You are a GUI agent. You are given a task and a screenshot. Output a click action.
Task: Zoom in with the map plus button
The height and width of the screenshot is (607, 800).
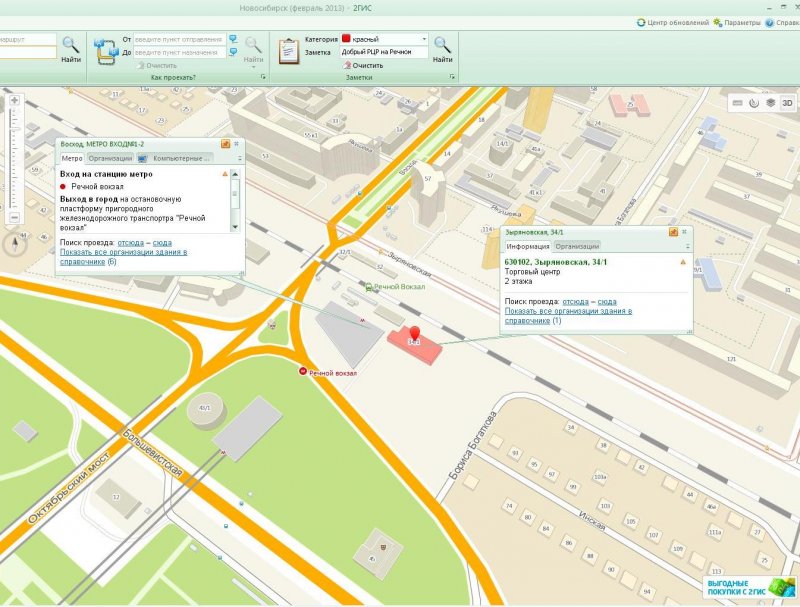(14, 100)
